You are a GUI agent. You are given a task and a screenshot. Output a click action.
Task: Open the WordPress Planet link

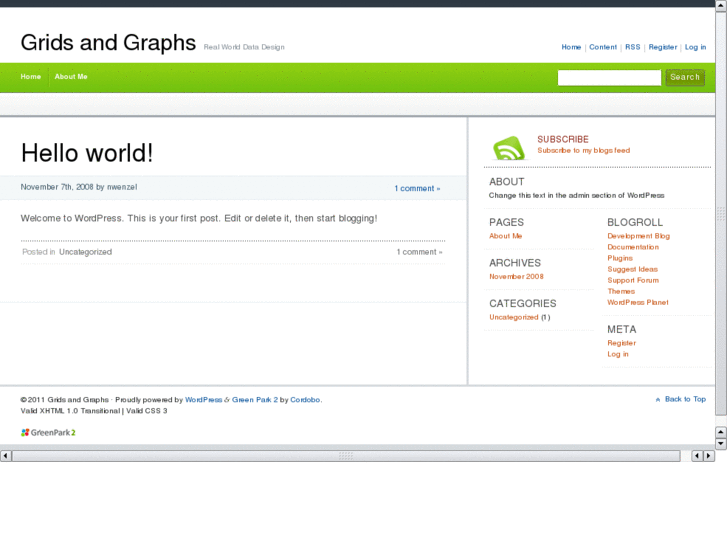pyautogui.click(x=638, y=302)
